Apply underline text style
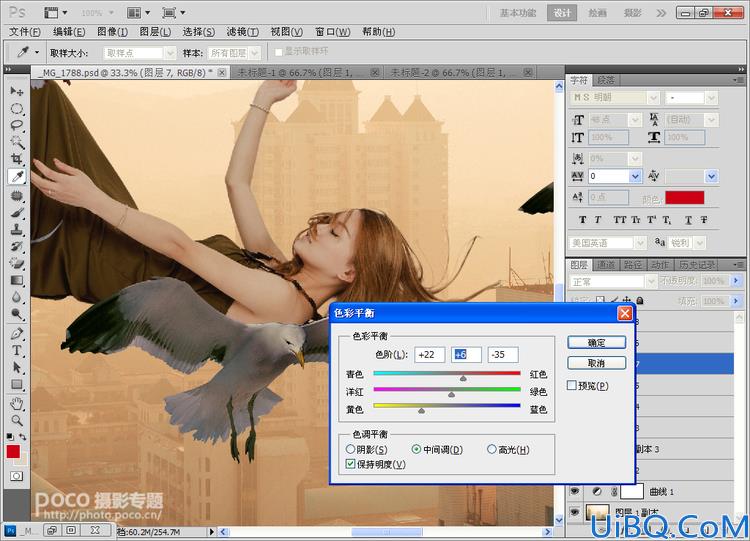Screen dimensions: 750x541 (x=688, y=220)
